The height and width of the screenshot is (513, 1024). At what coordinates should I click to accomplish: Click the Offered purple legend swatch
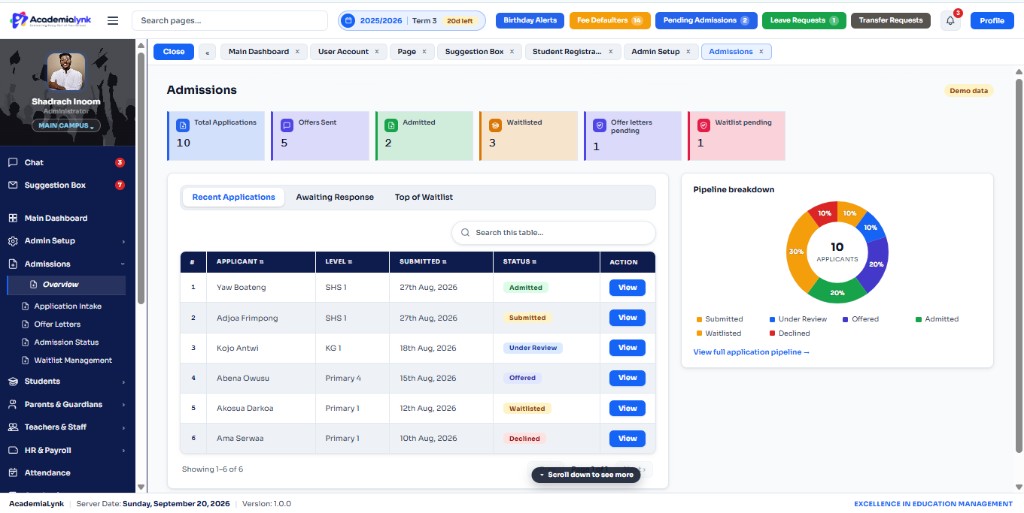(846, 320)
